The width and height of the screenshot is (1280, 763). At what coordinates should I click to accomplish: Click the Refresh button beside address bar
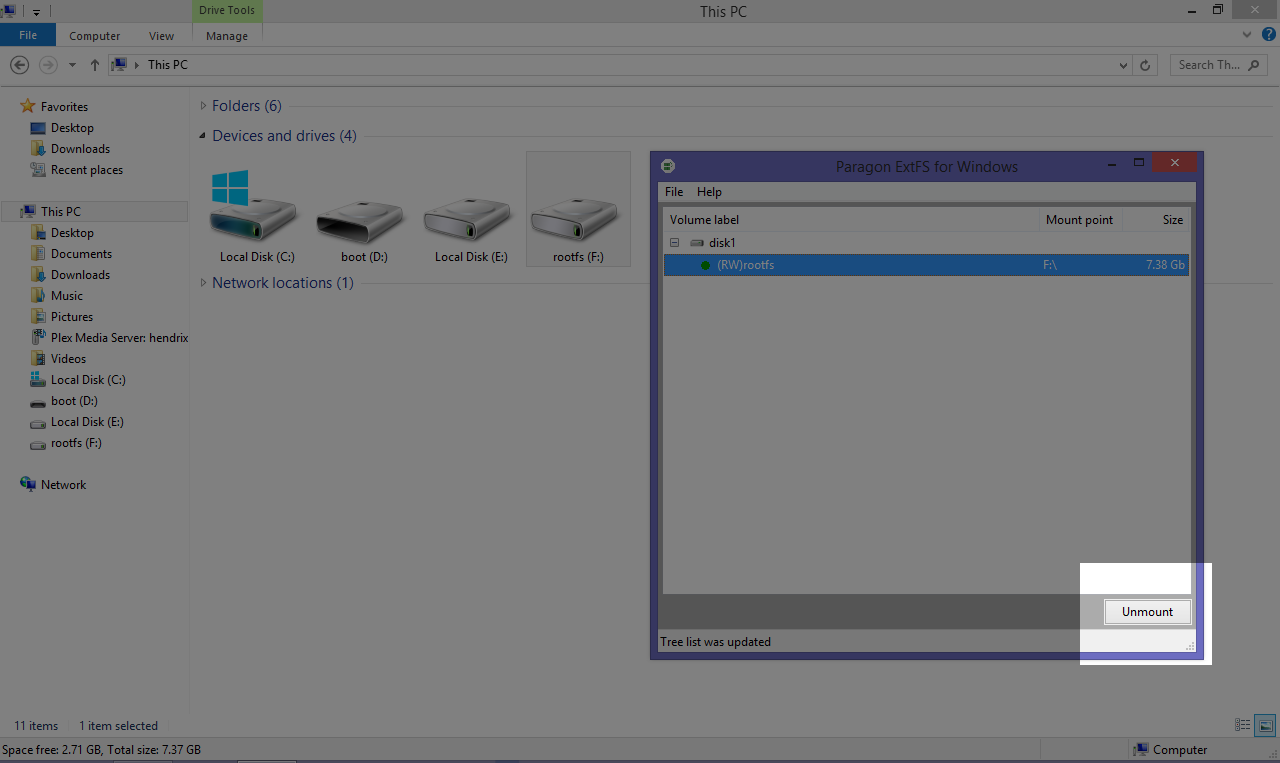click(1146, 65)
